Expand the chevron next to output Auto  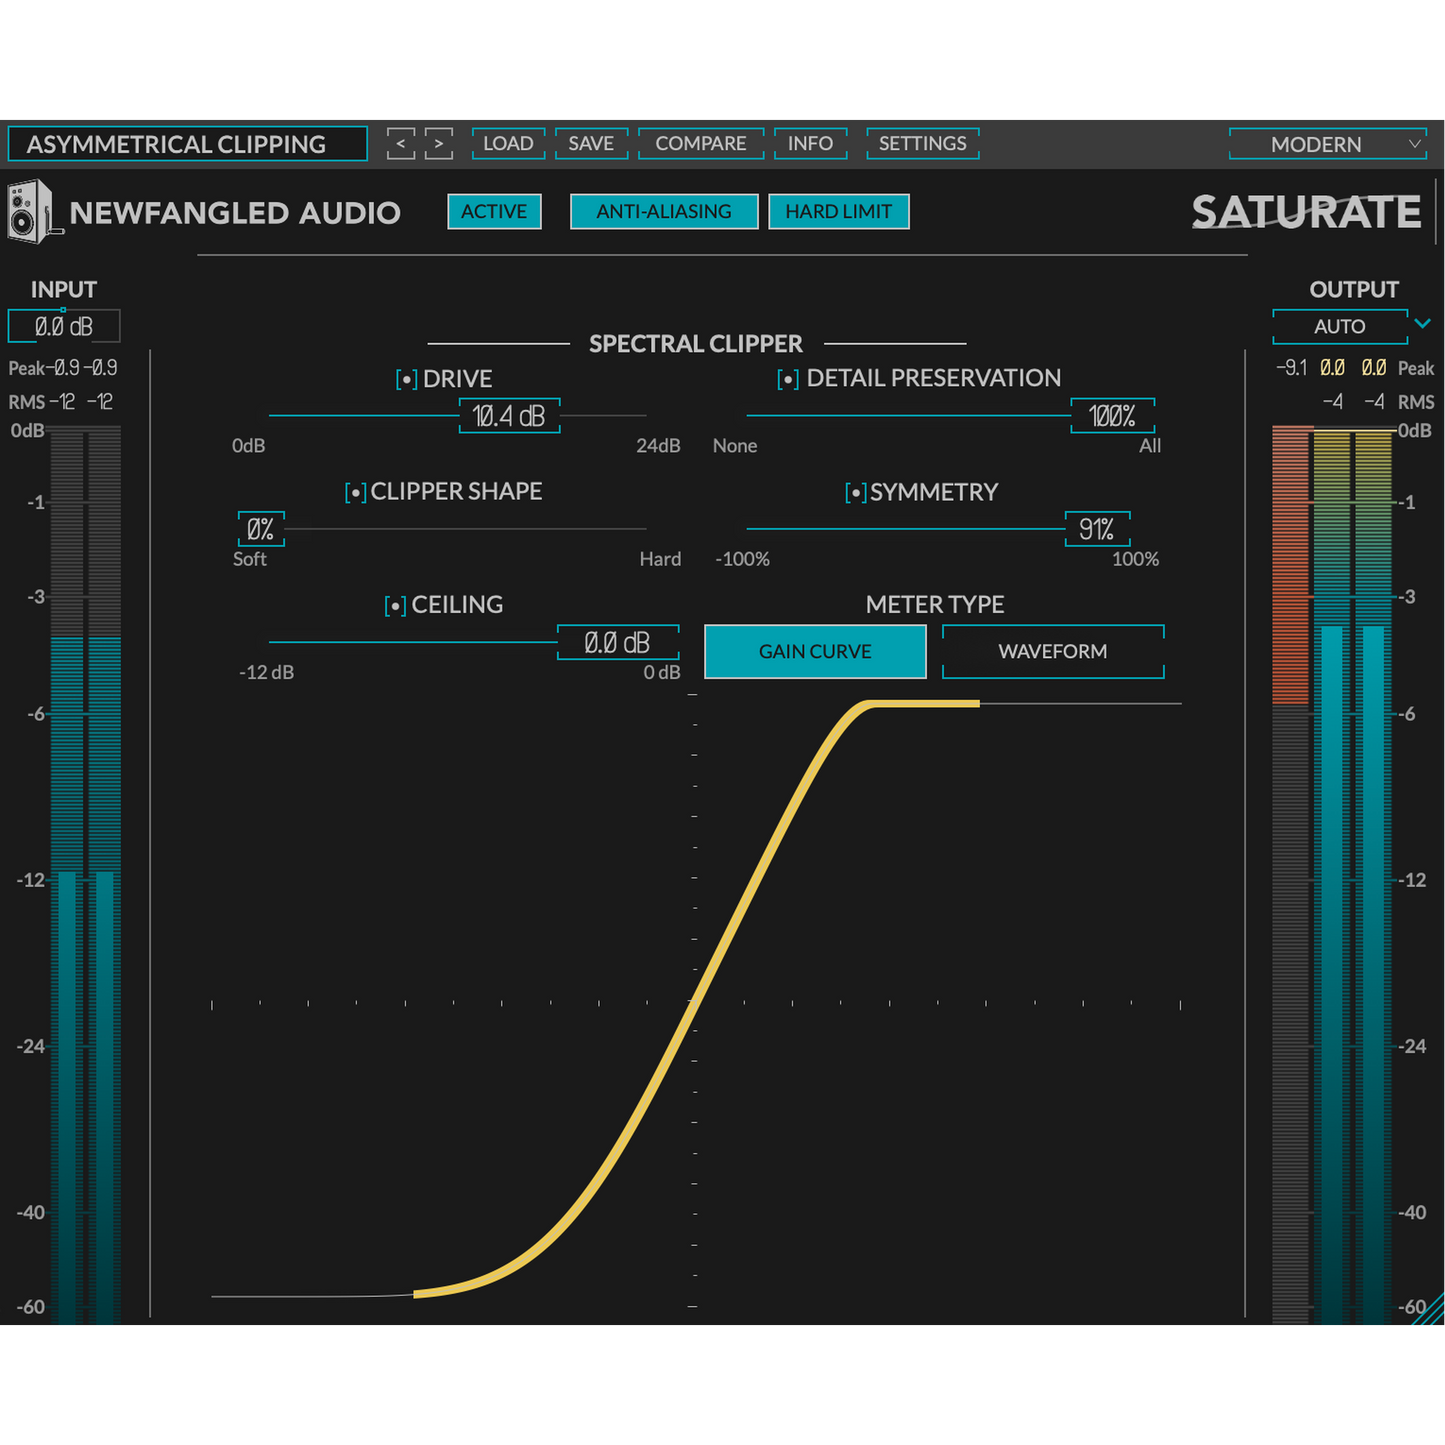(x=1422, y=324)
